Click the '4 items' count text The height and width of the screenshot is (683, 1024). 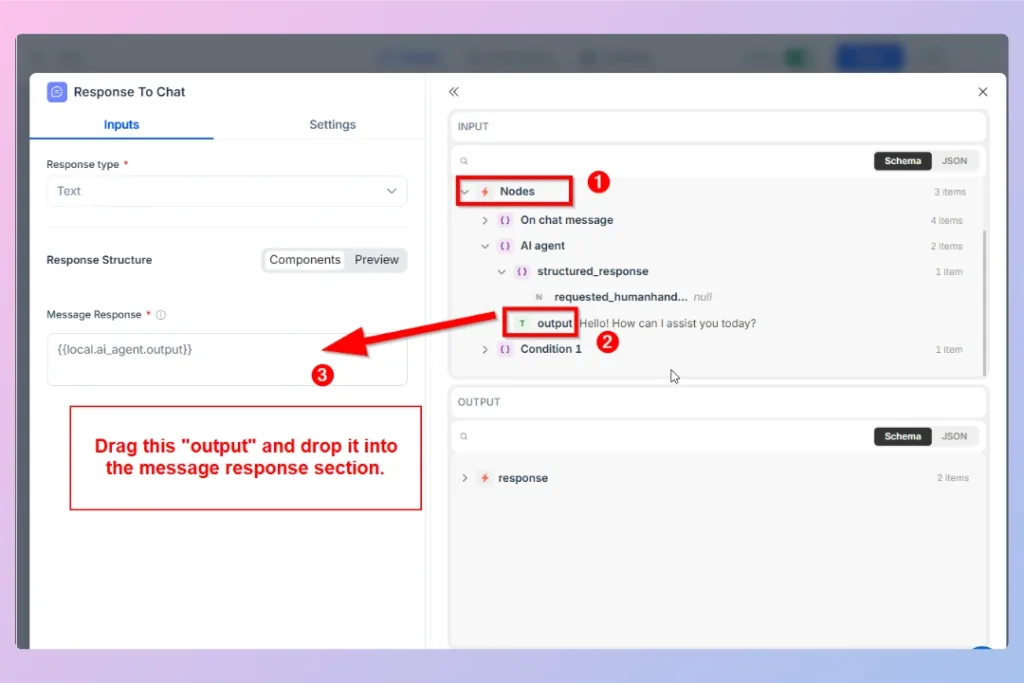946,221
